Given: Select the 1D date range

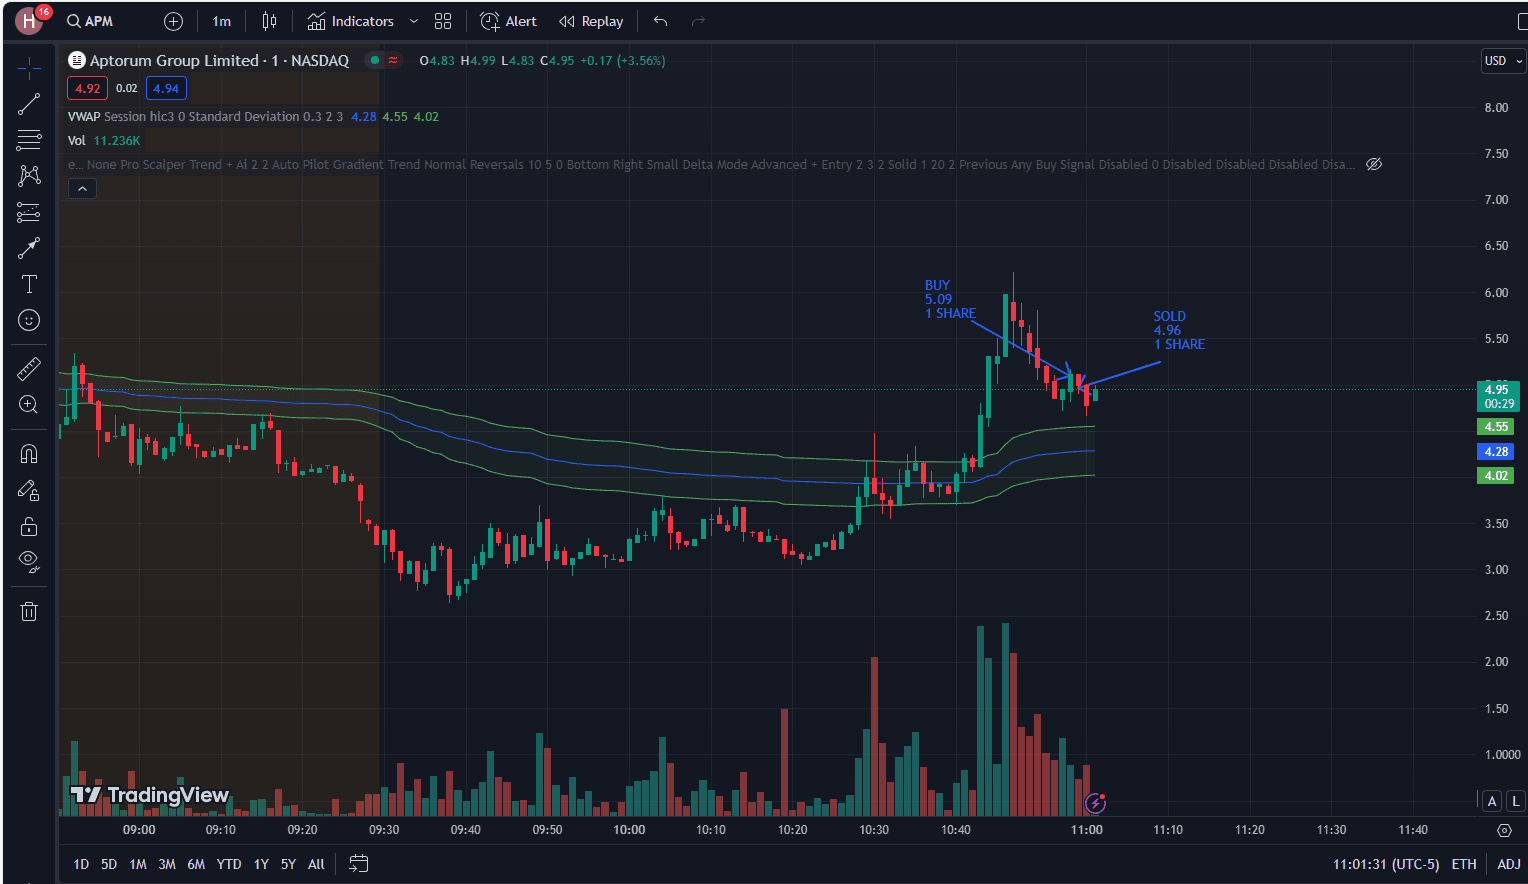Looking at the screenshot, I should tap(81, 864).
